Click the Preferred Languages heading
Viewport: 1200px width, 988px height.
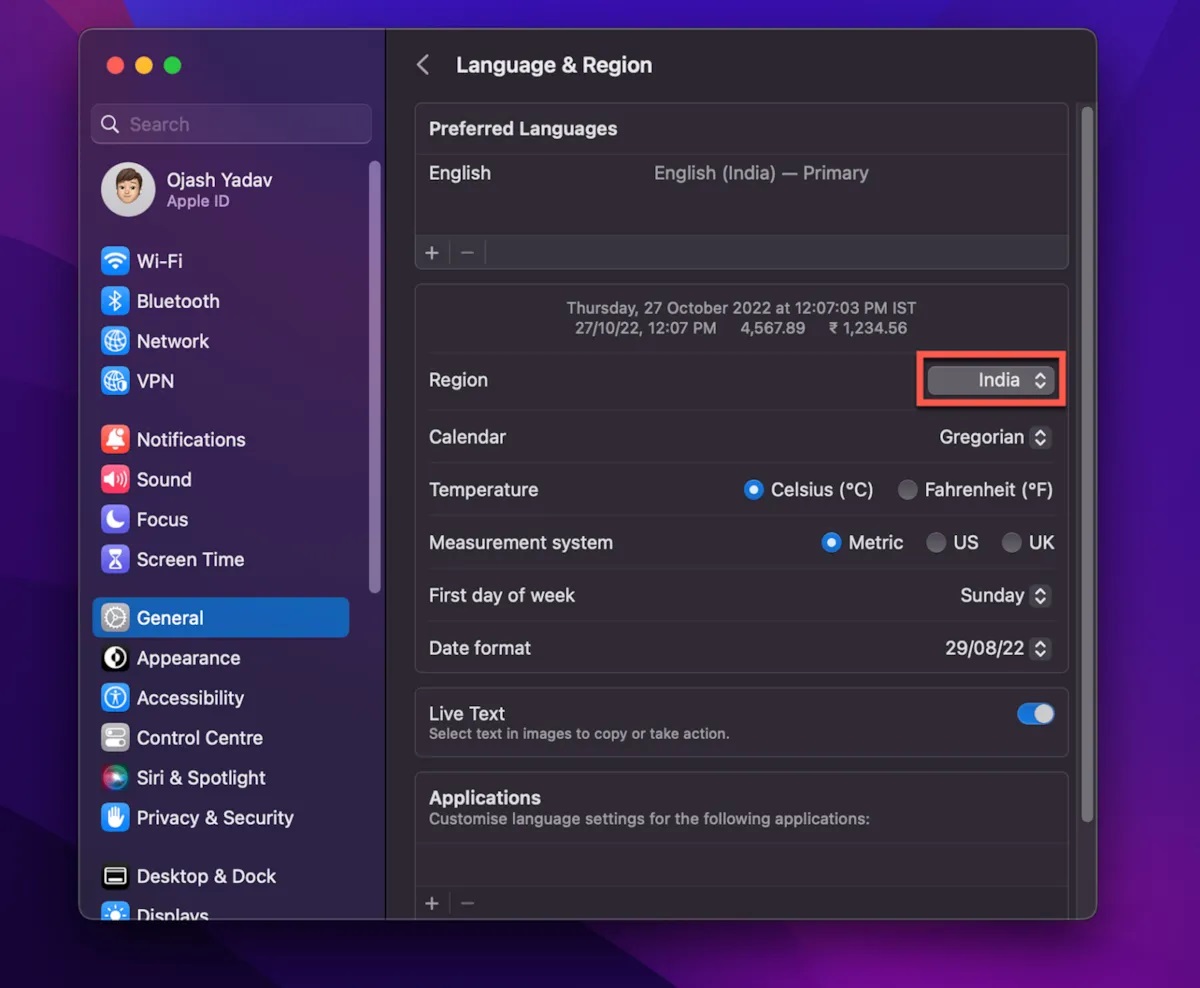(523, 129)
